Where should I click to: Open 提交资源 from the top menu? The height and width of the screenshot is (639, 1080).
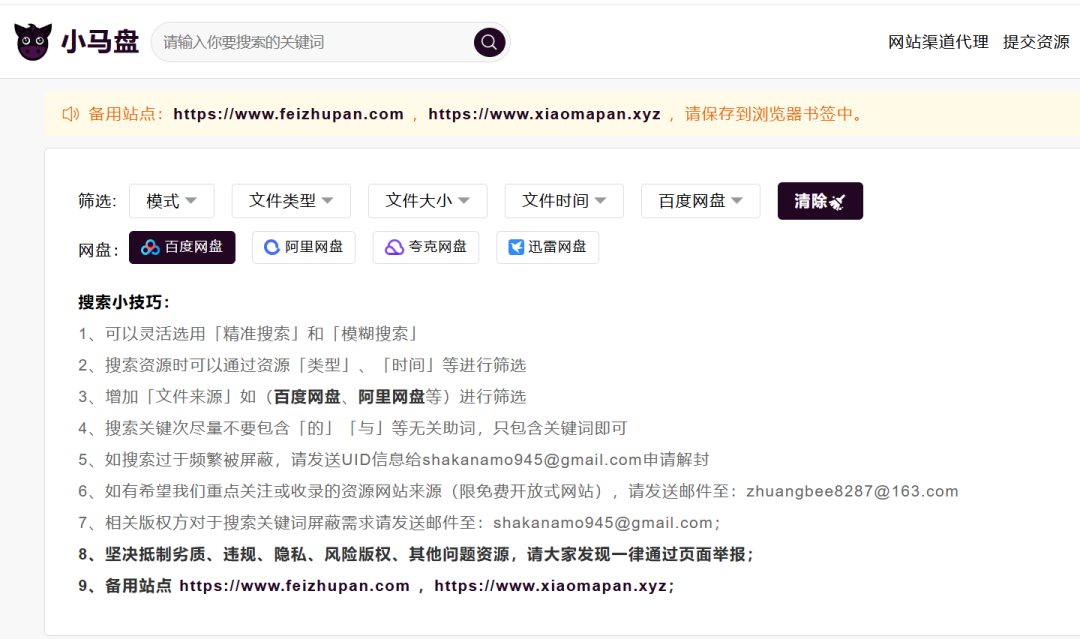coord(1035,42)
